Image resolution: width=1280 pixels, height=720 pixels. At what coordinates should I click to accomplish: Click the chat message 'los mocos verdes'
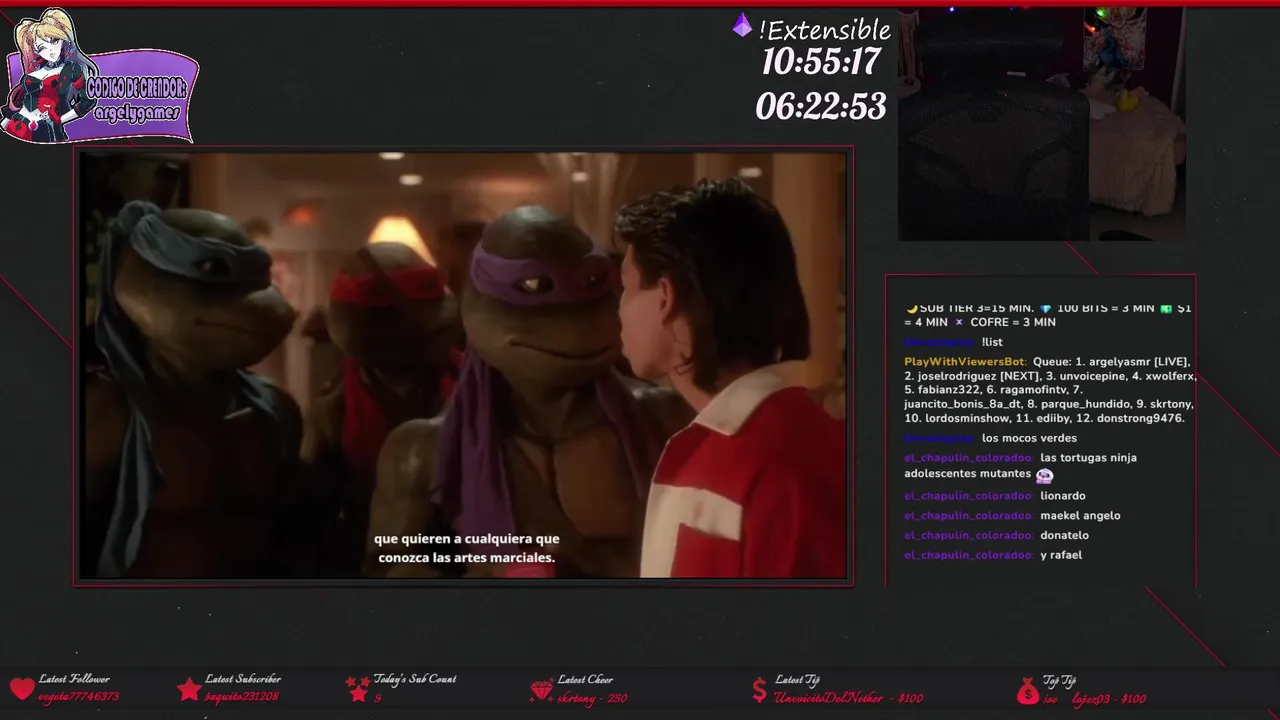click(1029, 438)
